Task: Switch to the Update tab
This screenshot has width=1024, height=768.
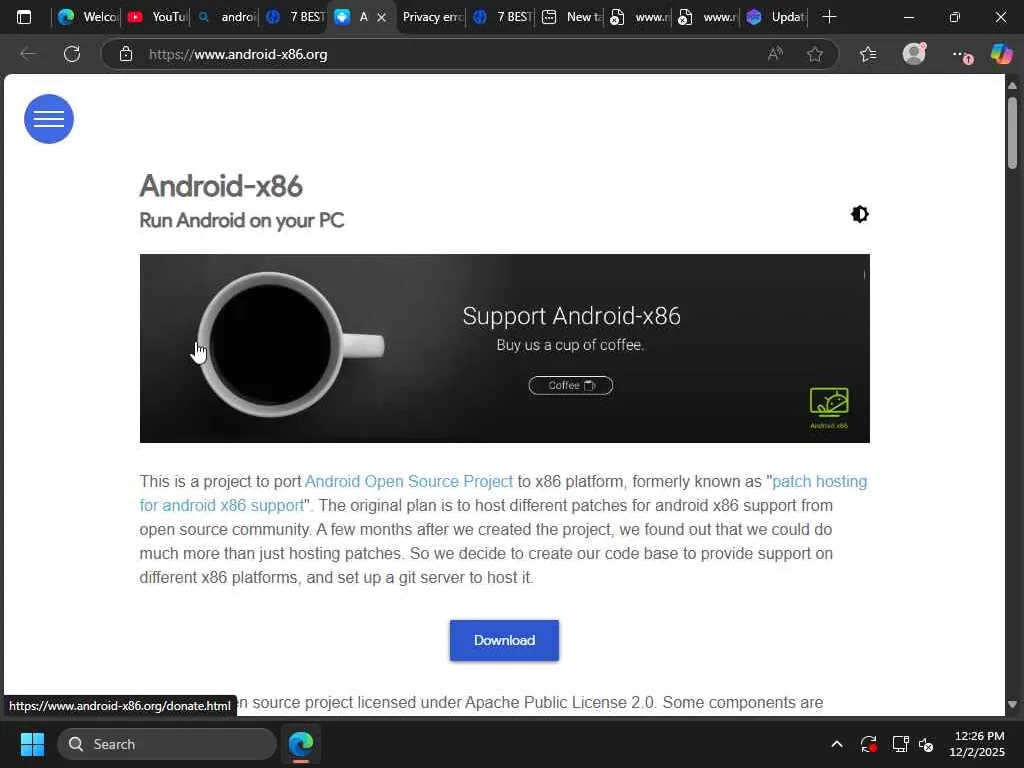Action: point(776,17)
